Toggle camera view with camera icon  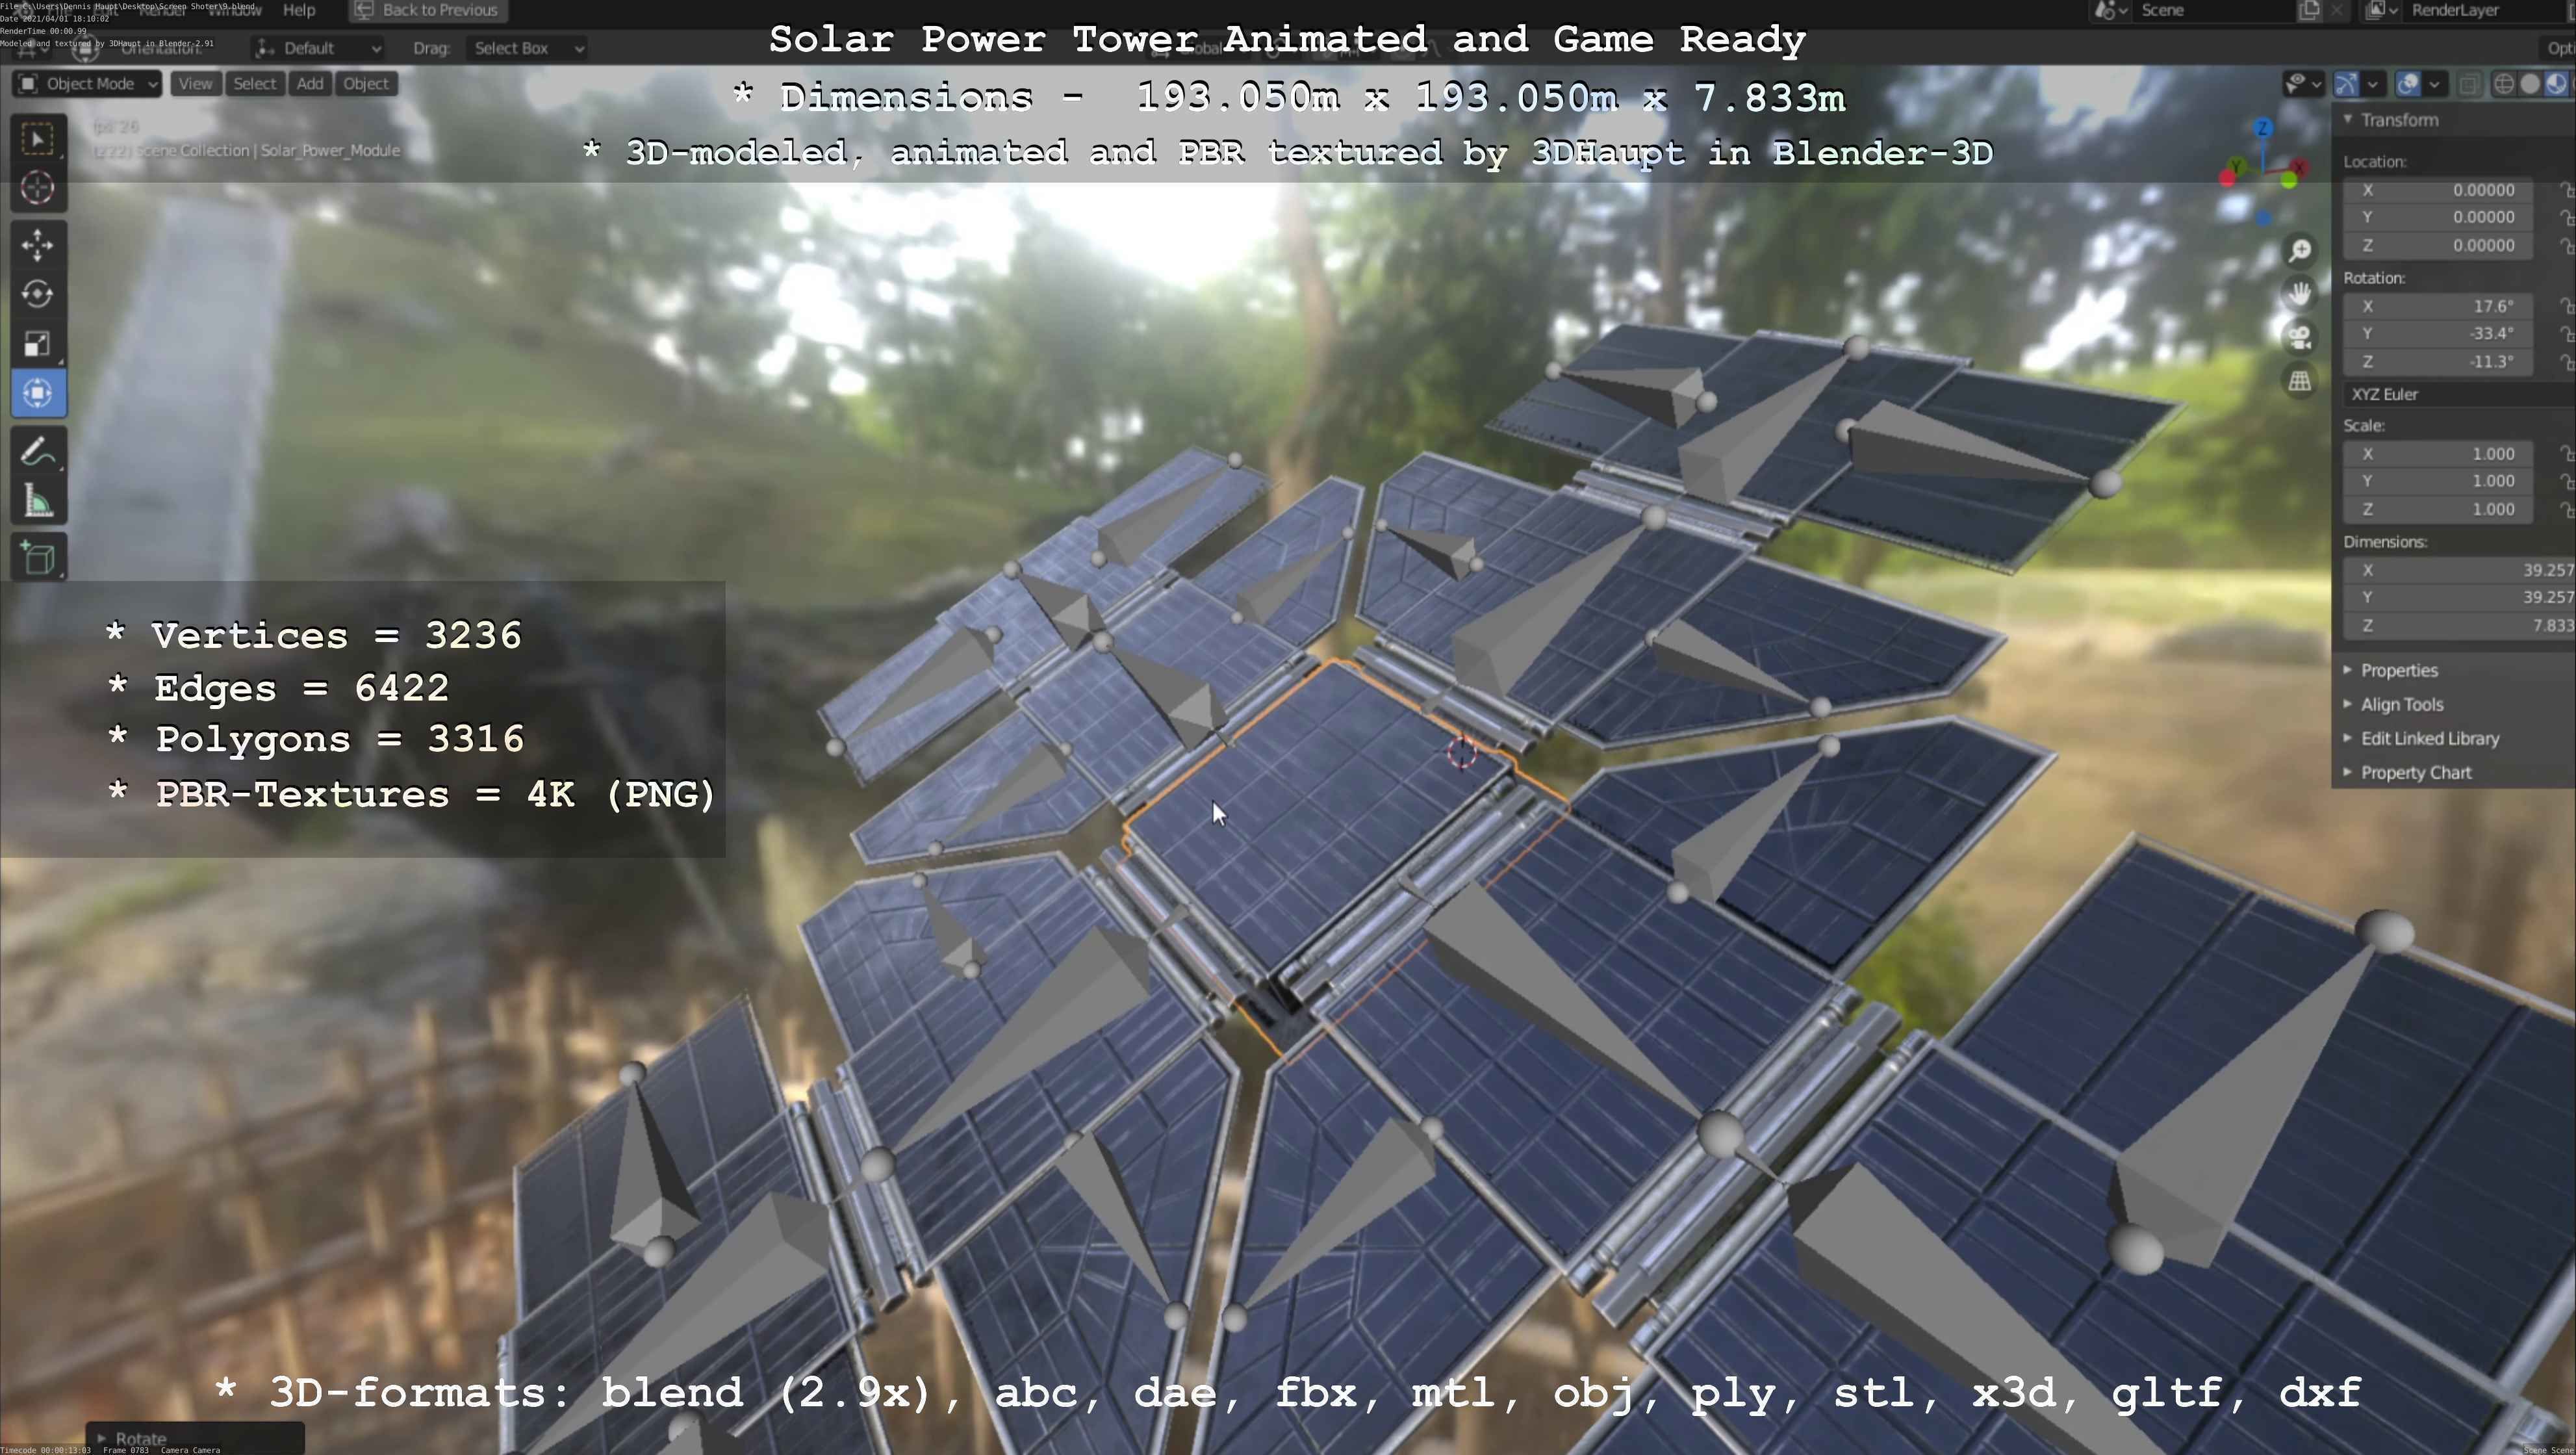[2300, 337]
